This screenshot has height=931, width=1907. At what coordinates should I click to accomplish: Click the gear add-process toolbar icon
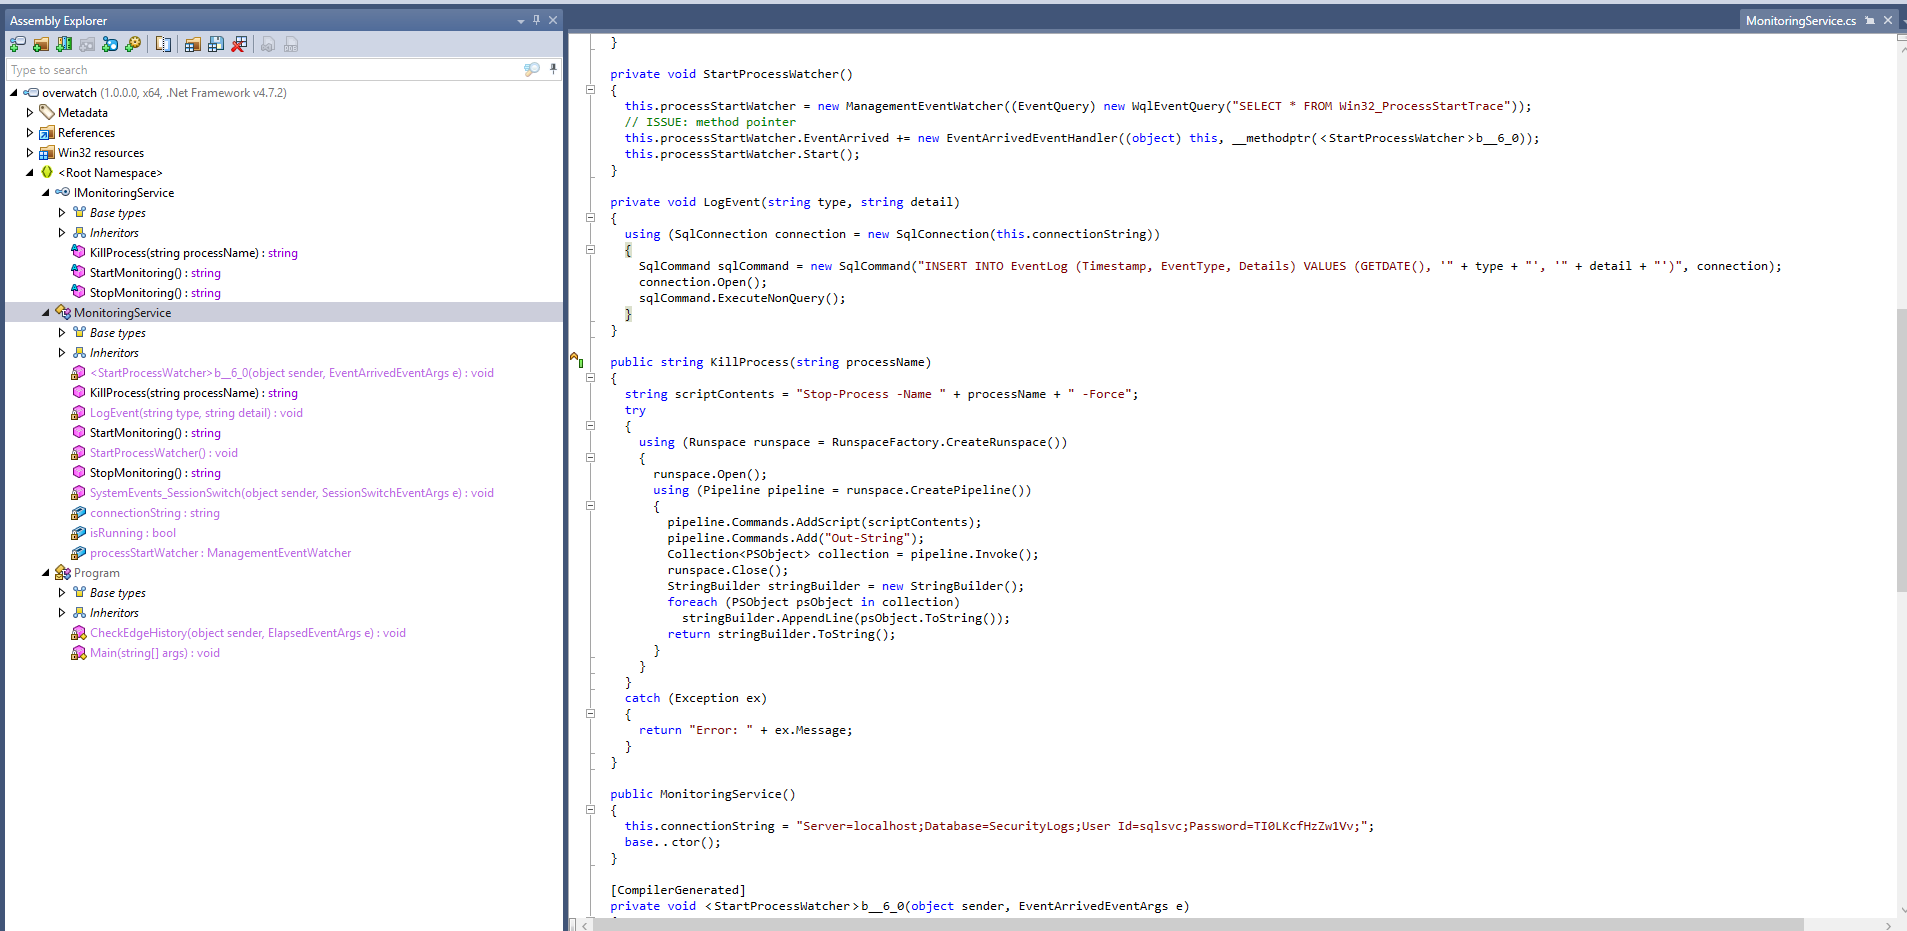(x=133, y=44)
